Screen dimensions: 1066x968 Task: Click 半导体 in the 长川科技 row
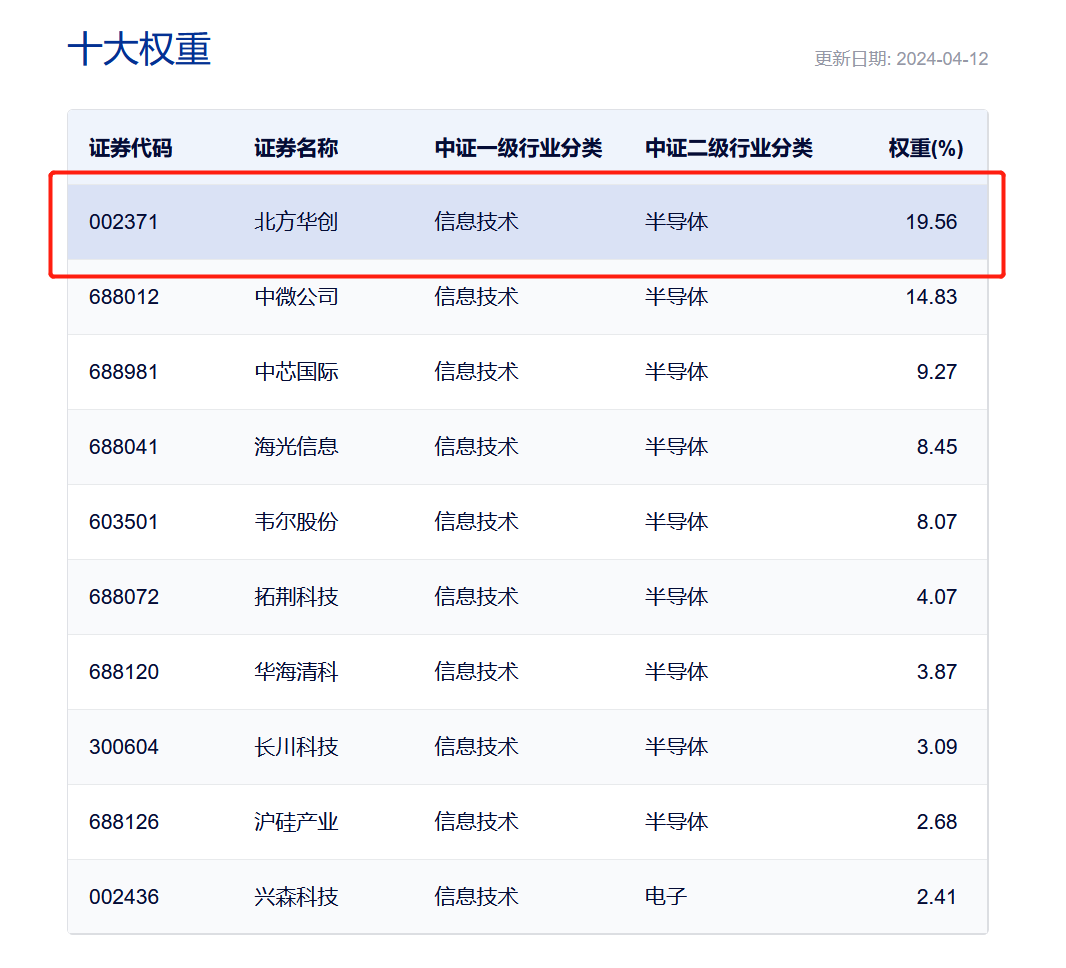click(x=676, y=747)
